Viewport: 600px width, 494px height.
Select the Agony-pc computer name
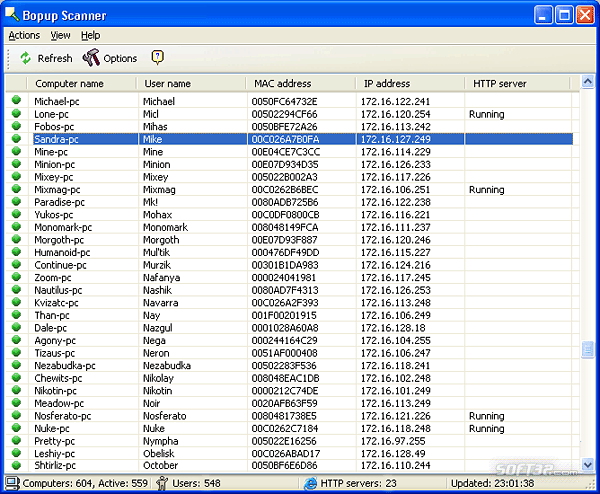[55, 341]
